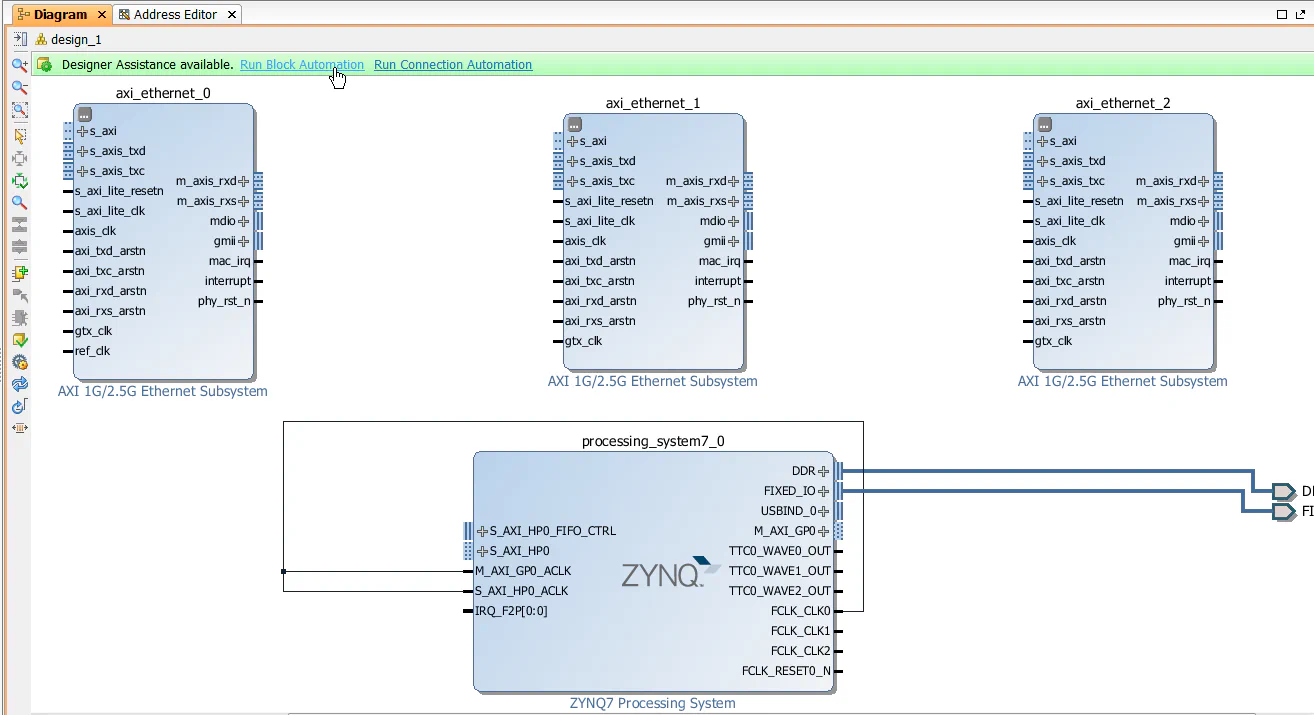
Task: Click the Add IP icon
Action: (x=19, y=271)
